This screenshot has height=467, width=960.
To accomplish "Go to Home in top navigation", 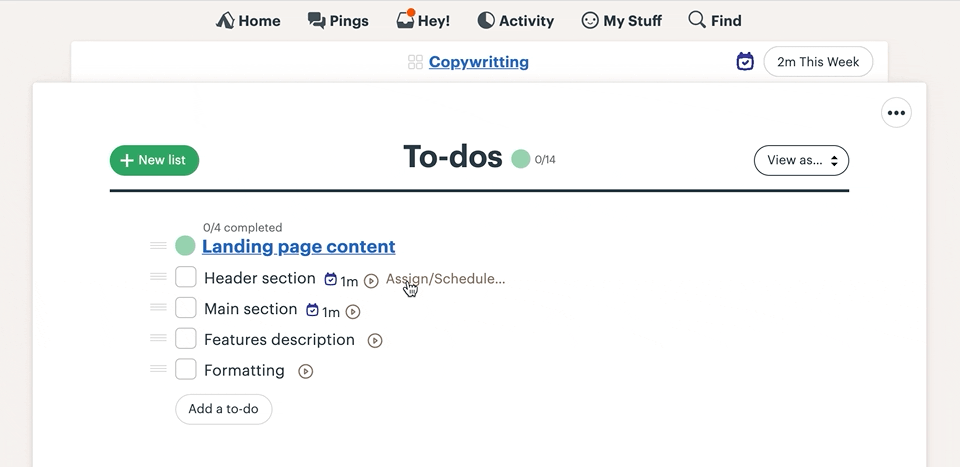I will click(x=248, y=21).
